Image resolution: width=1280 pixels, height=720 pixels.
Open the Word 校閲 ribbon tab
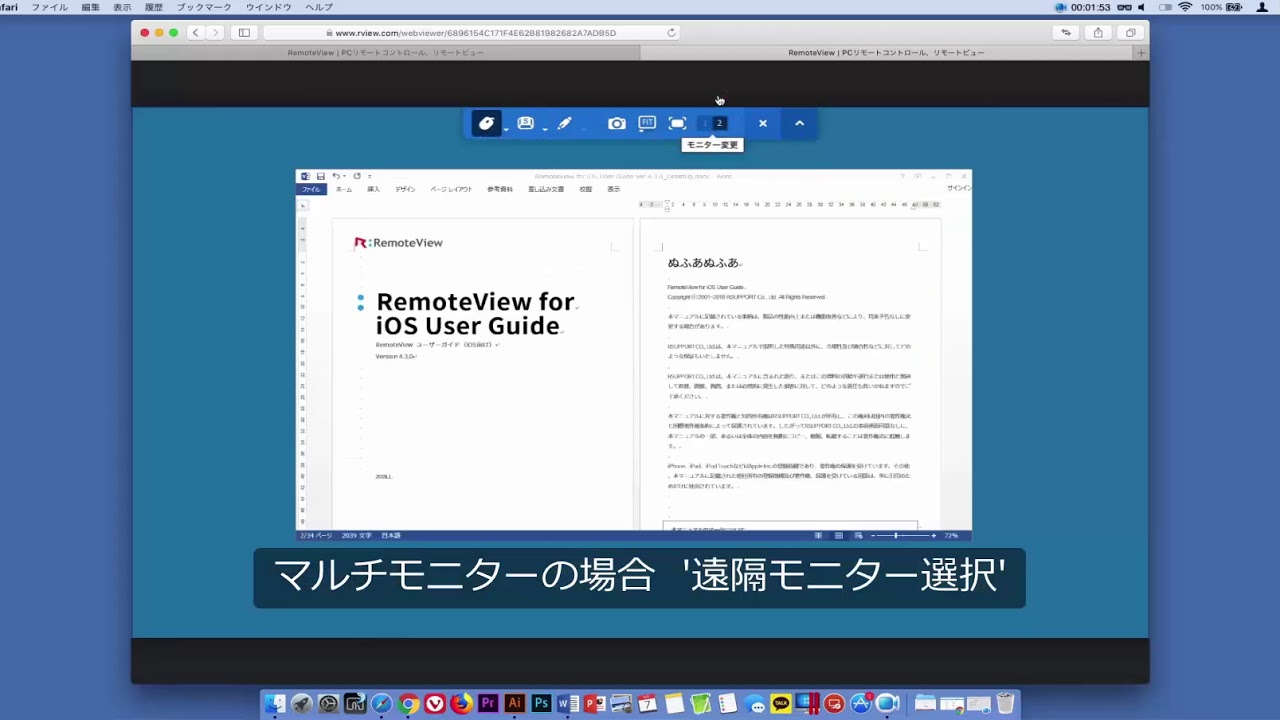(586, 189)
